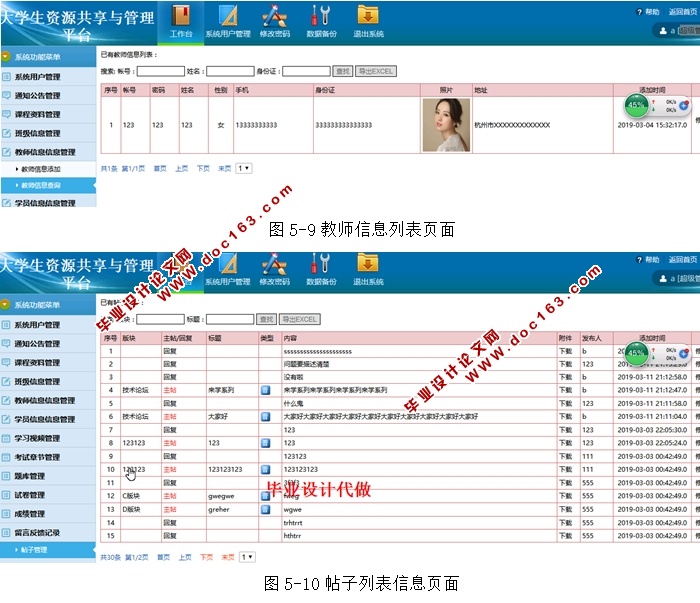Viewport: 700px width, 603px height.
Task: Click type icon in row 13 greher
Action: (266, 509)
